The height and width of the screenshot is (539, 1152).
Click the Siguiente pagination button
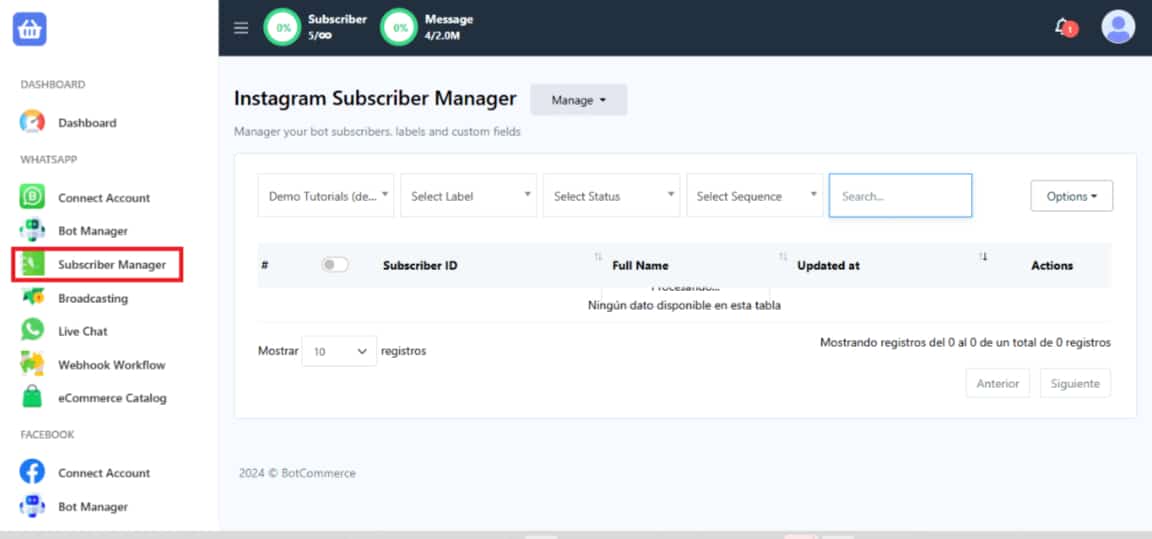[x=1074, y=383]
